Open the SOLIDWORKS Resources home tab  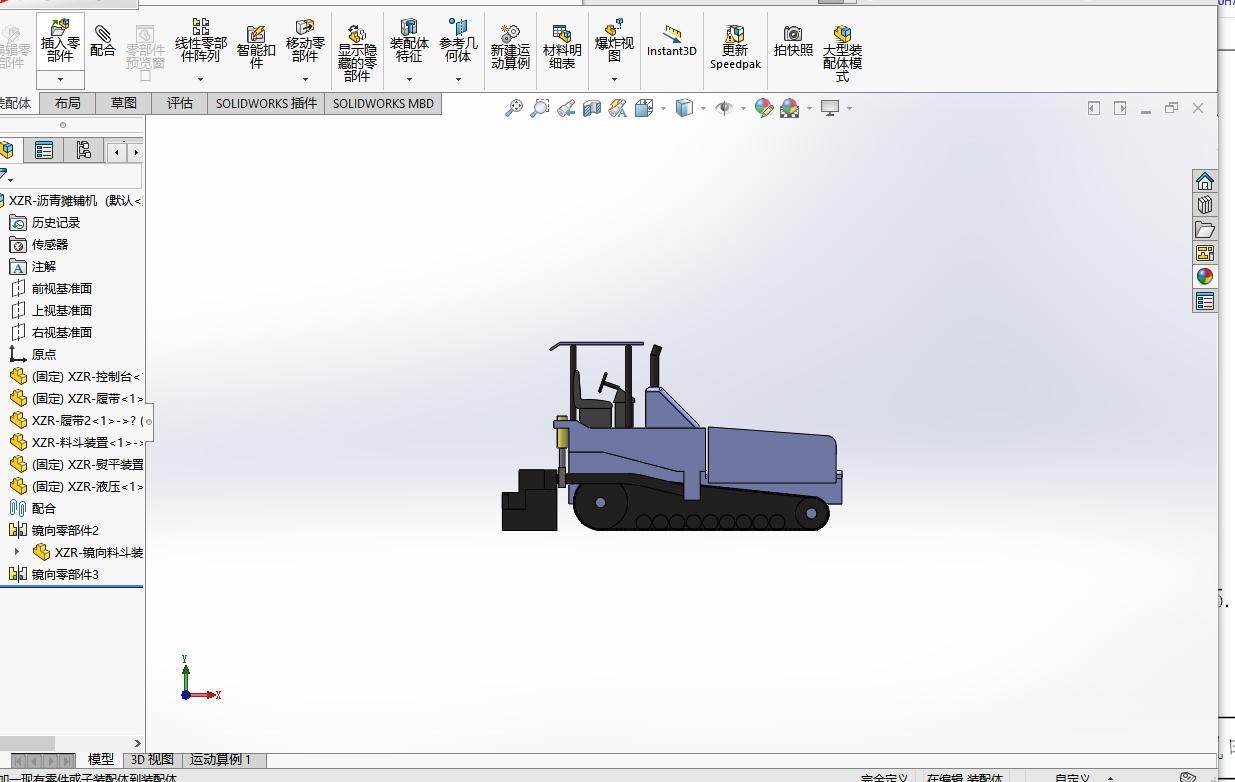tap(1205, 181)
